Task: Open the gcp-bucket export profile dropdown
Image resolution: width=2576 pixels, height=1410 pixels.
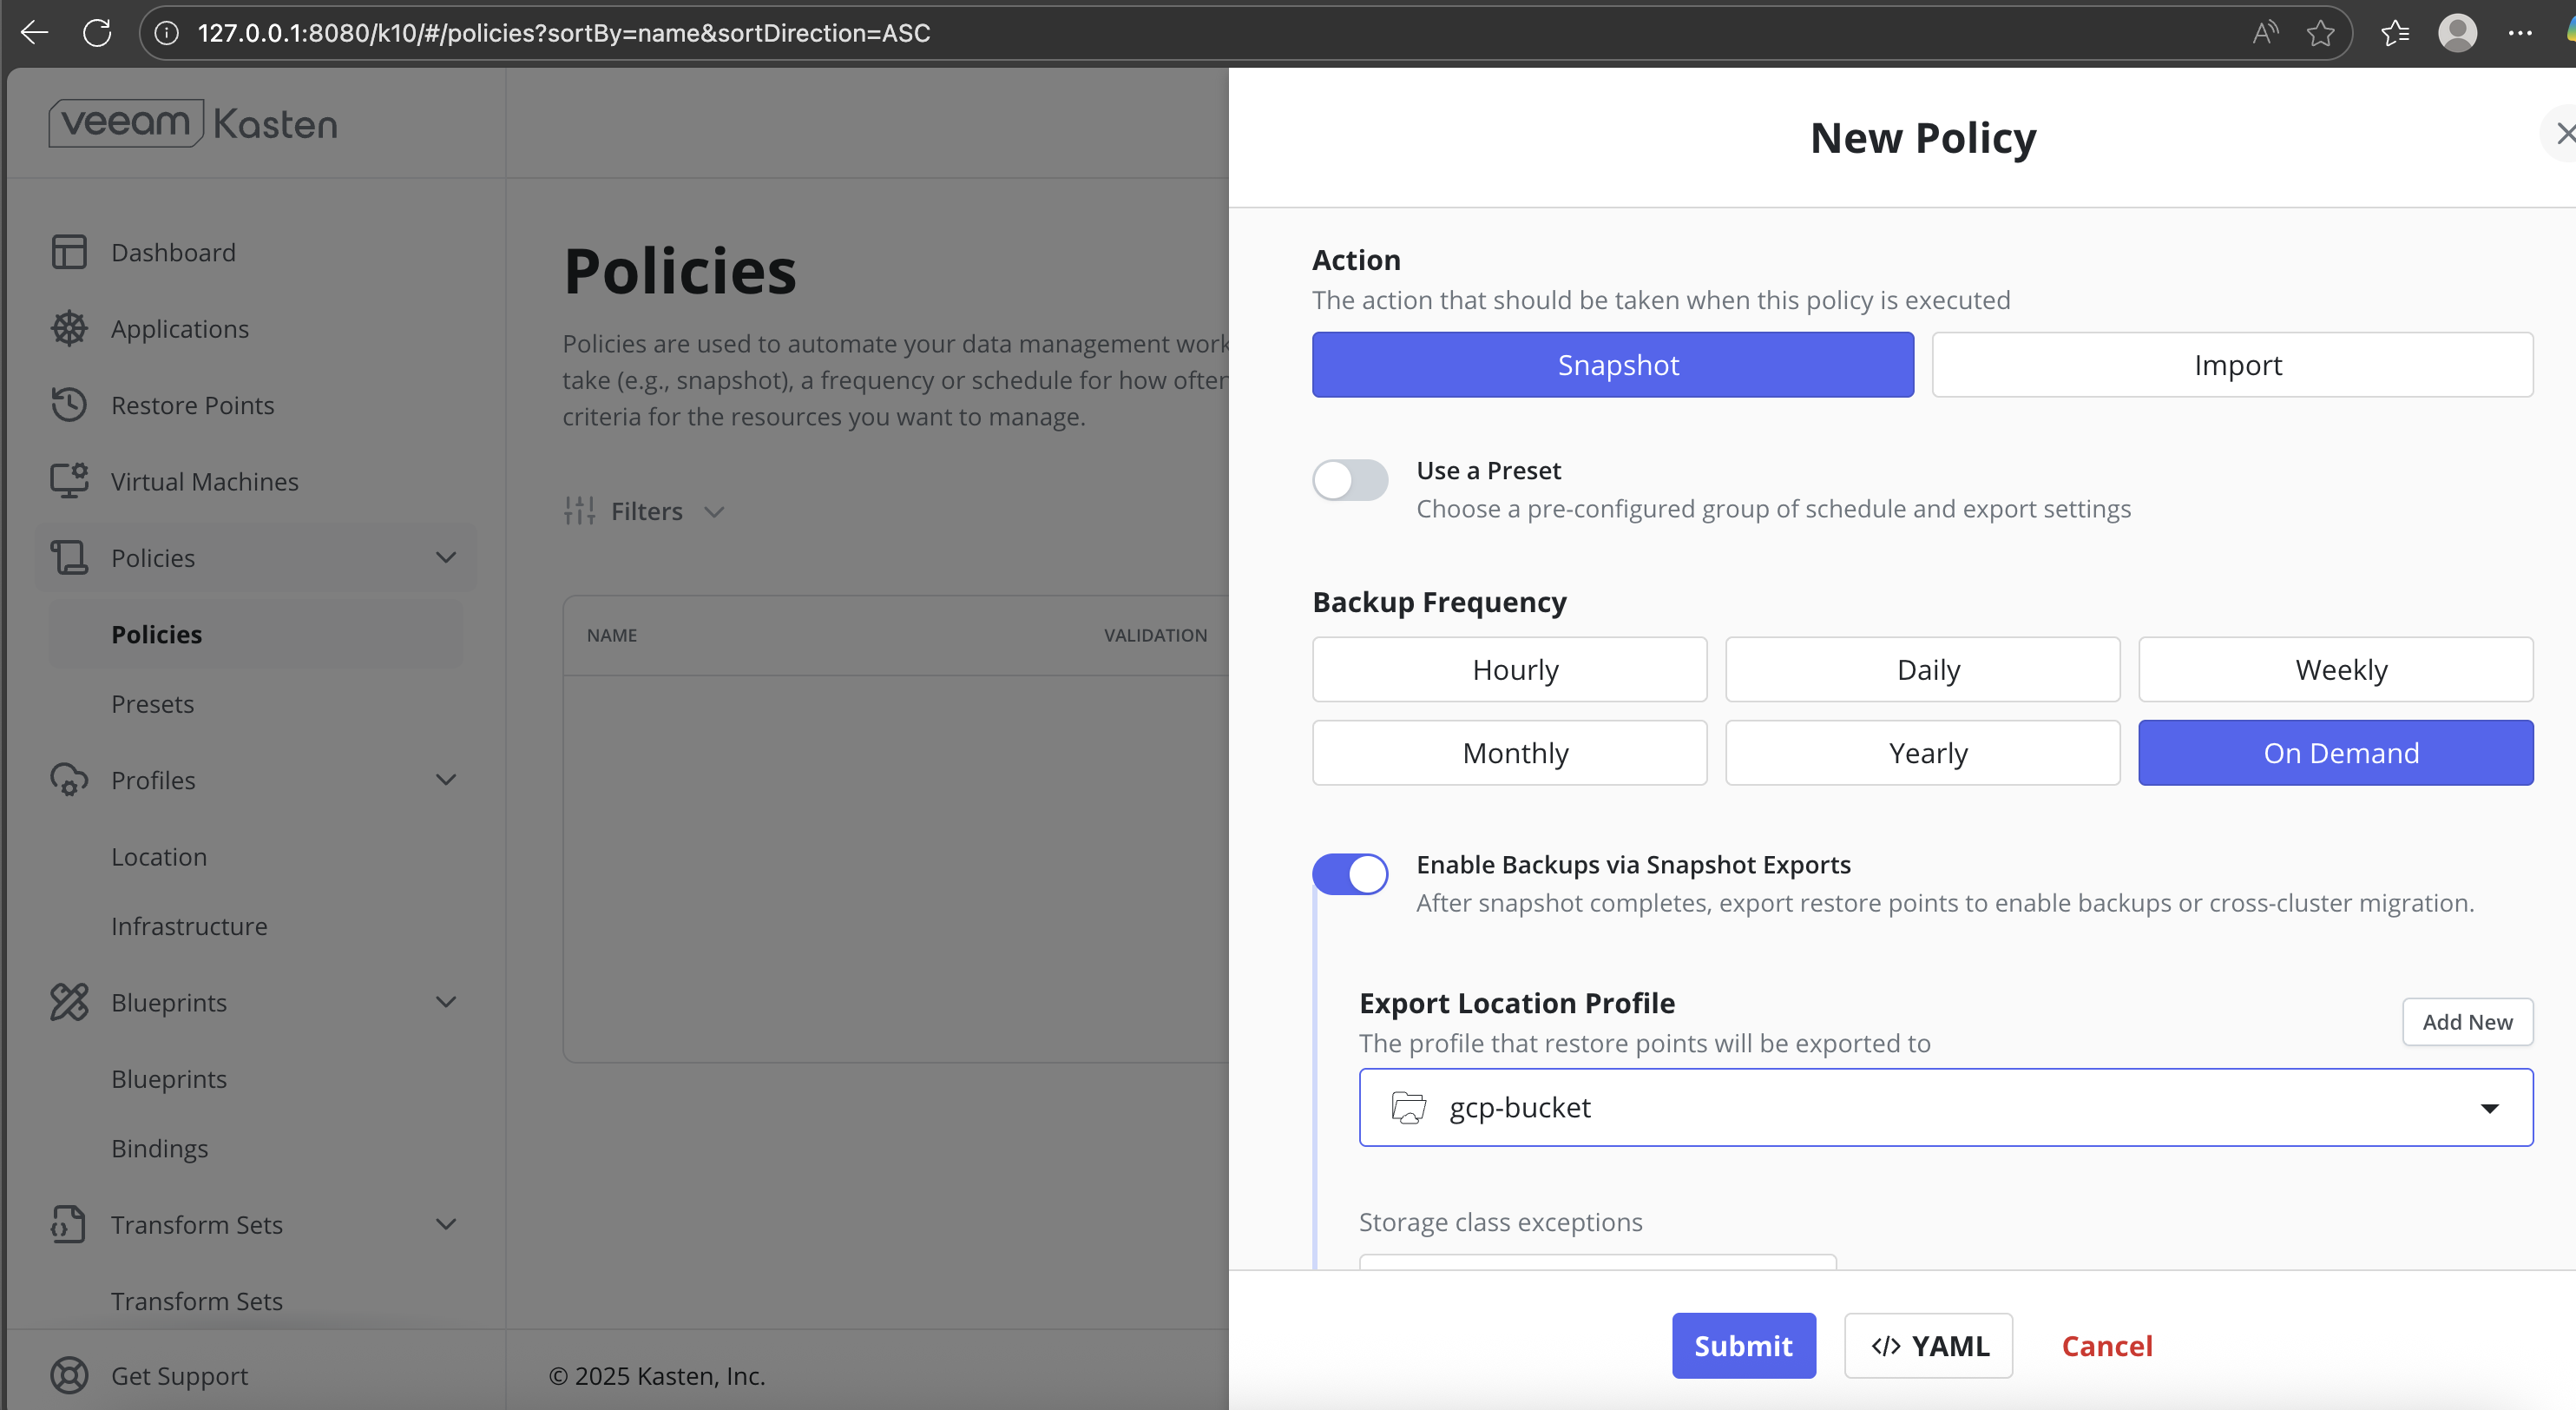Action: tap(1945, 1107)
